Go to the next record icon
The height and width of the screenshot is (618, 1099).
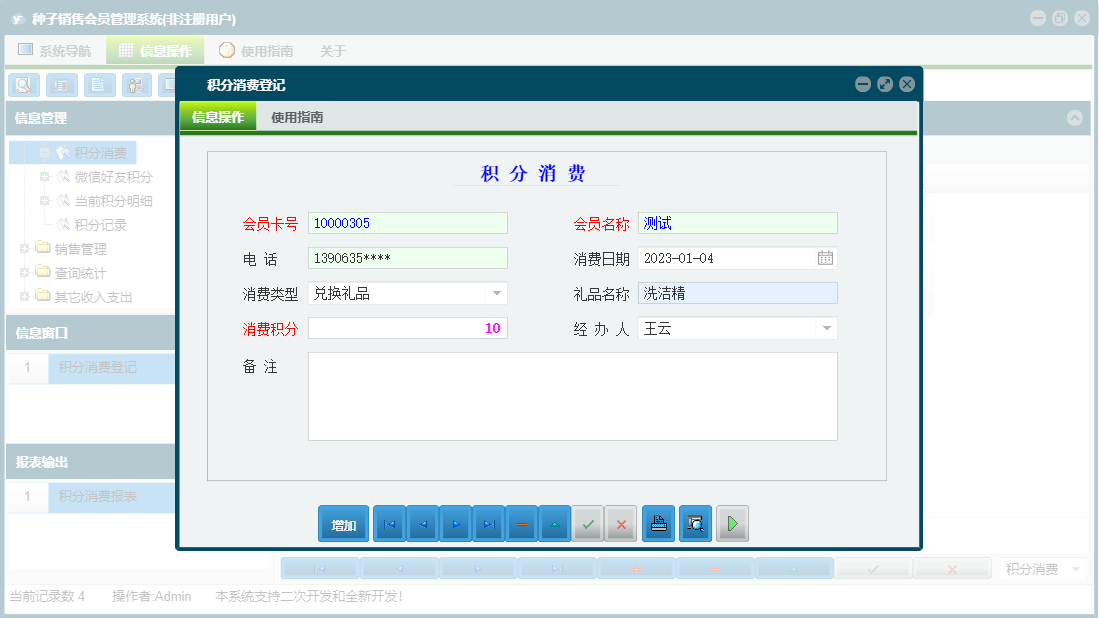coord(455,523)
